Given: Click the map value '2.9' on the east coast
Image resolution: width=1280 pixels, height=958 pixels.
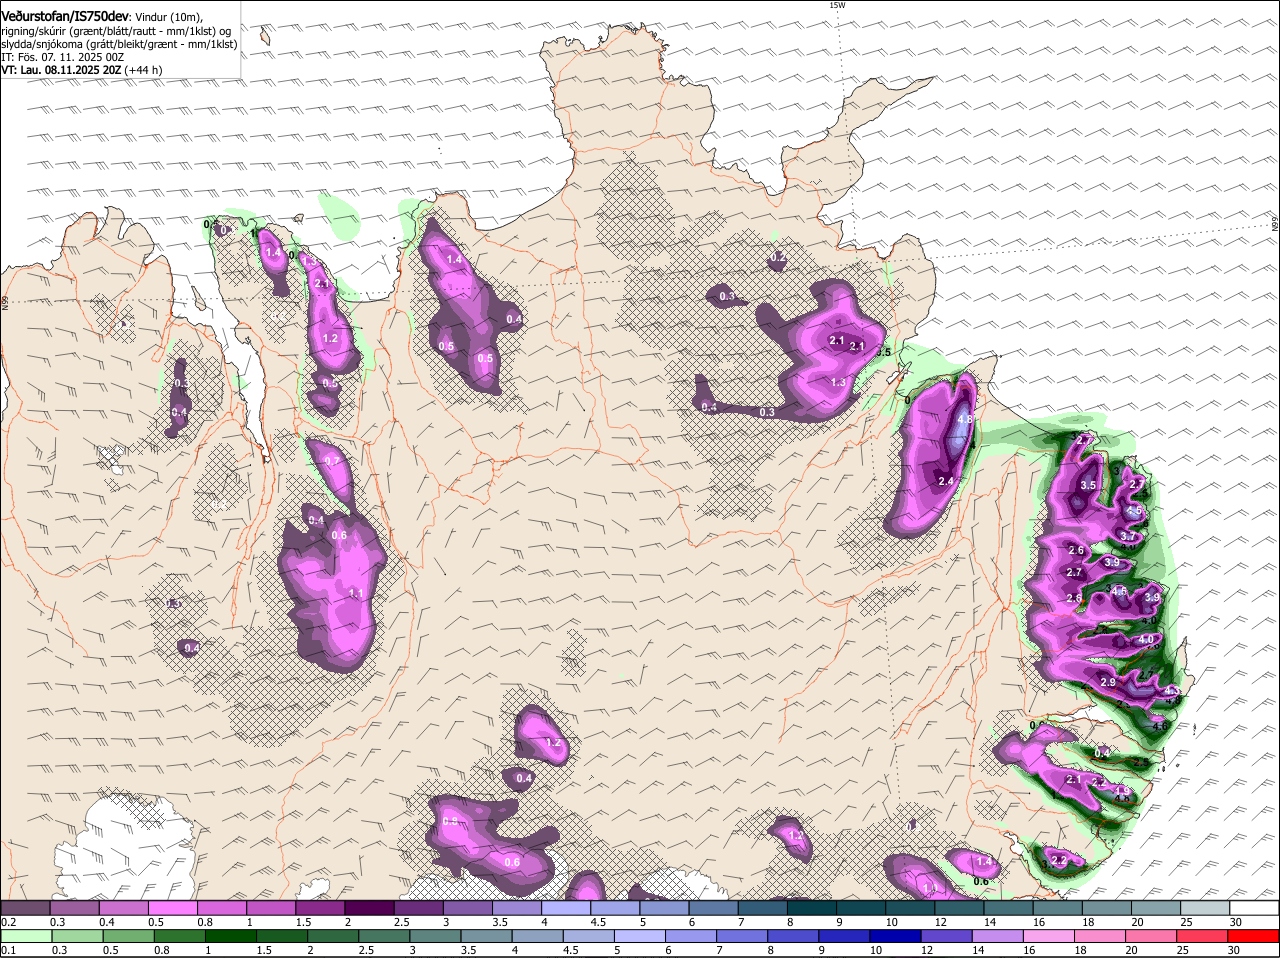Looking at the screenshot, I should pyautogui.click(x=1108, y=683).
